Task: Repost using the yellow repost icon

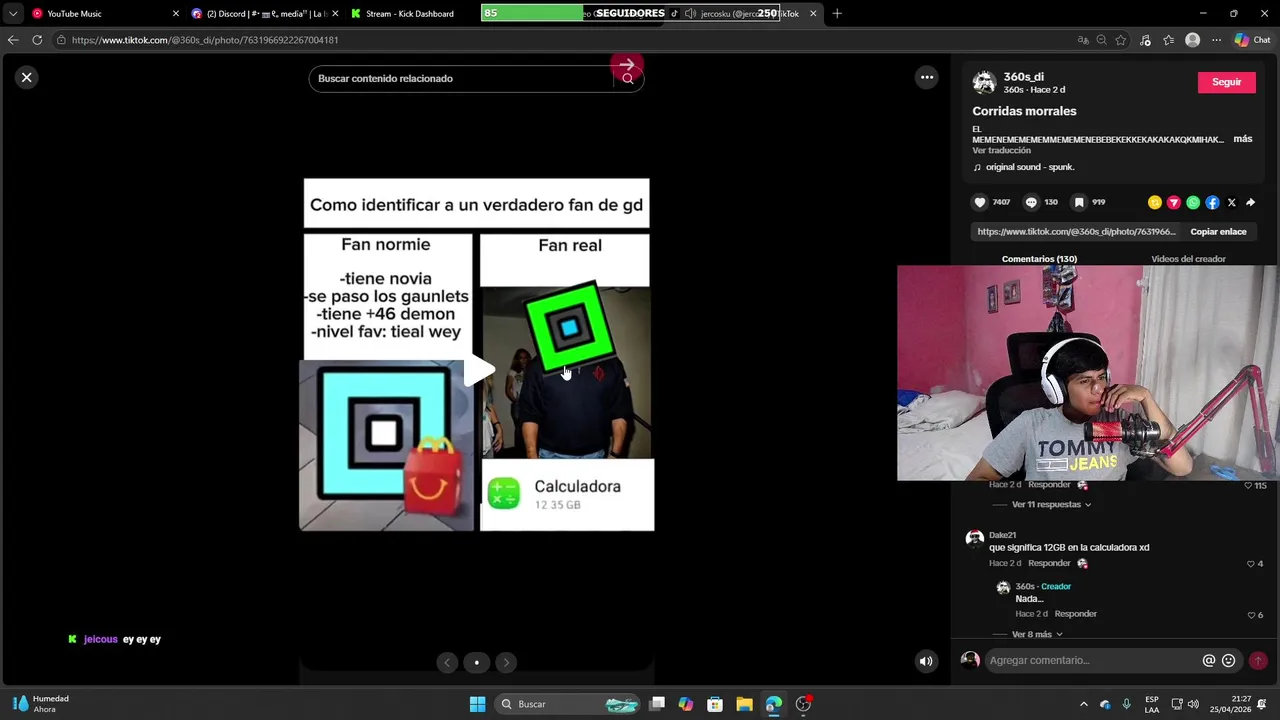Action: pyautogui.click(x=1155, y=202)
